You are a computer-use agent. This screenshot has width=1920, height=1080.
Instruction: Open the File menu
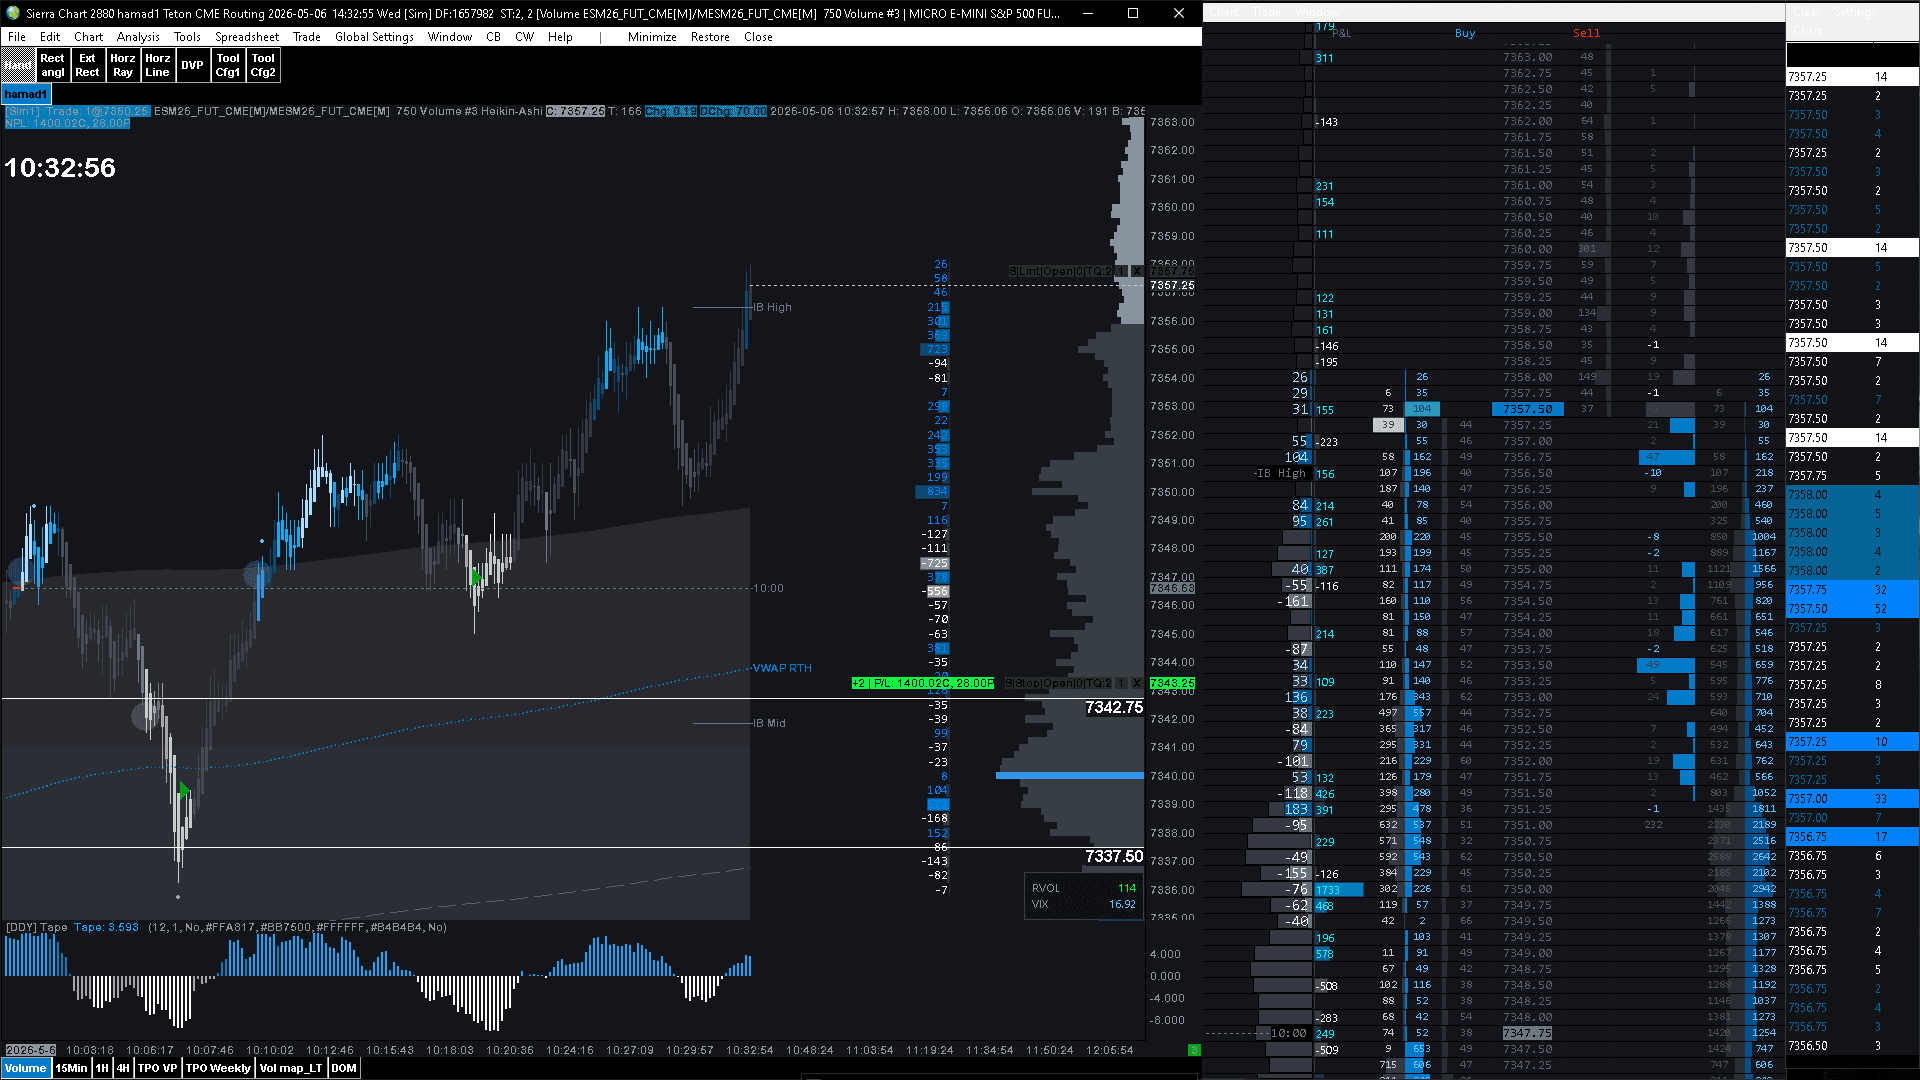pos(17,37)
